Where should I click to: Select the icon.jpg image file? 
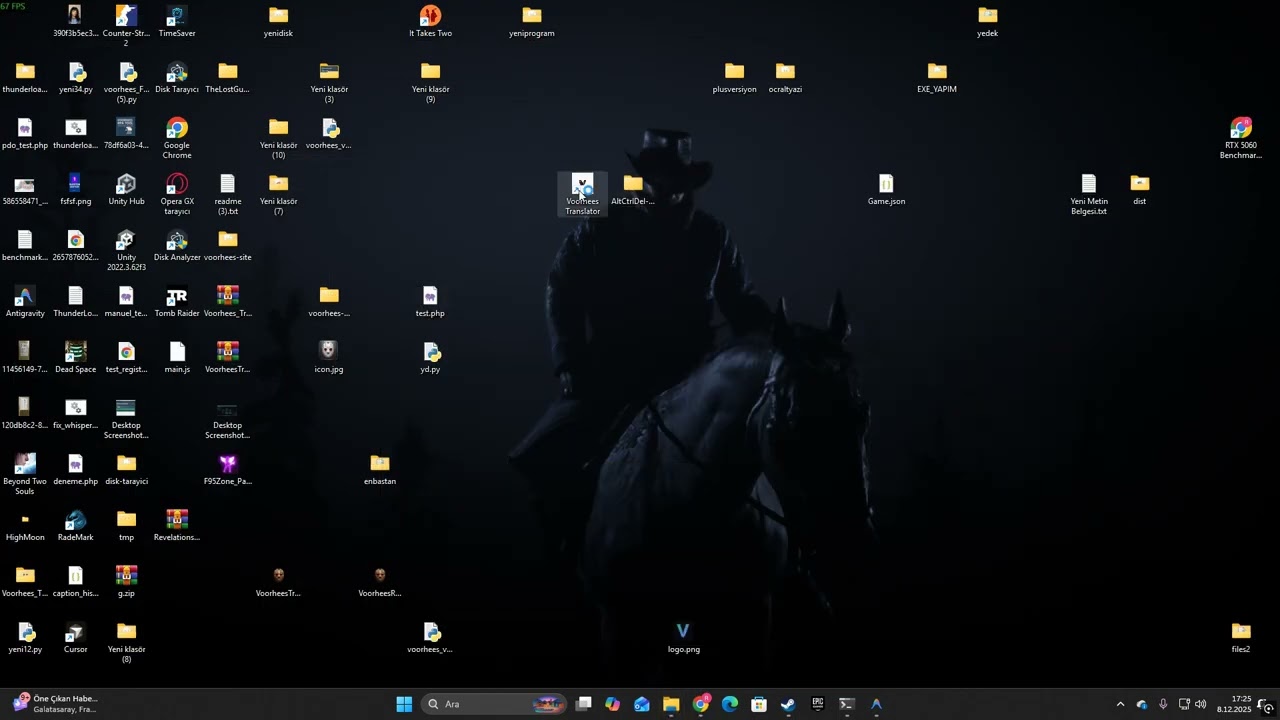(329, 358)
